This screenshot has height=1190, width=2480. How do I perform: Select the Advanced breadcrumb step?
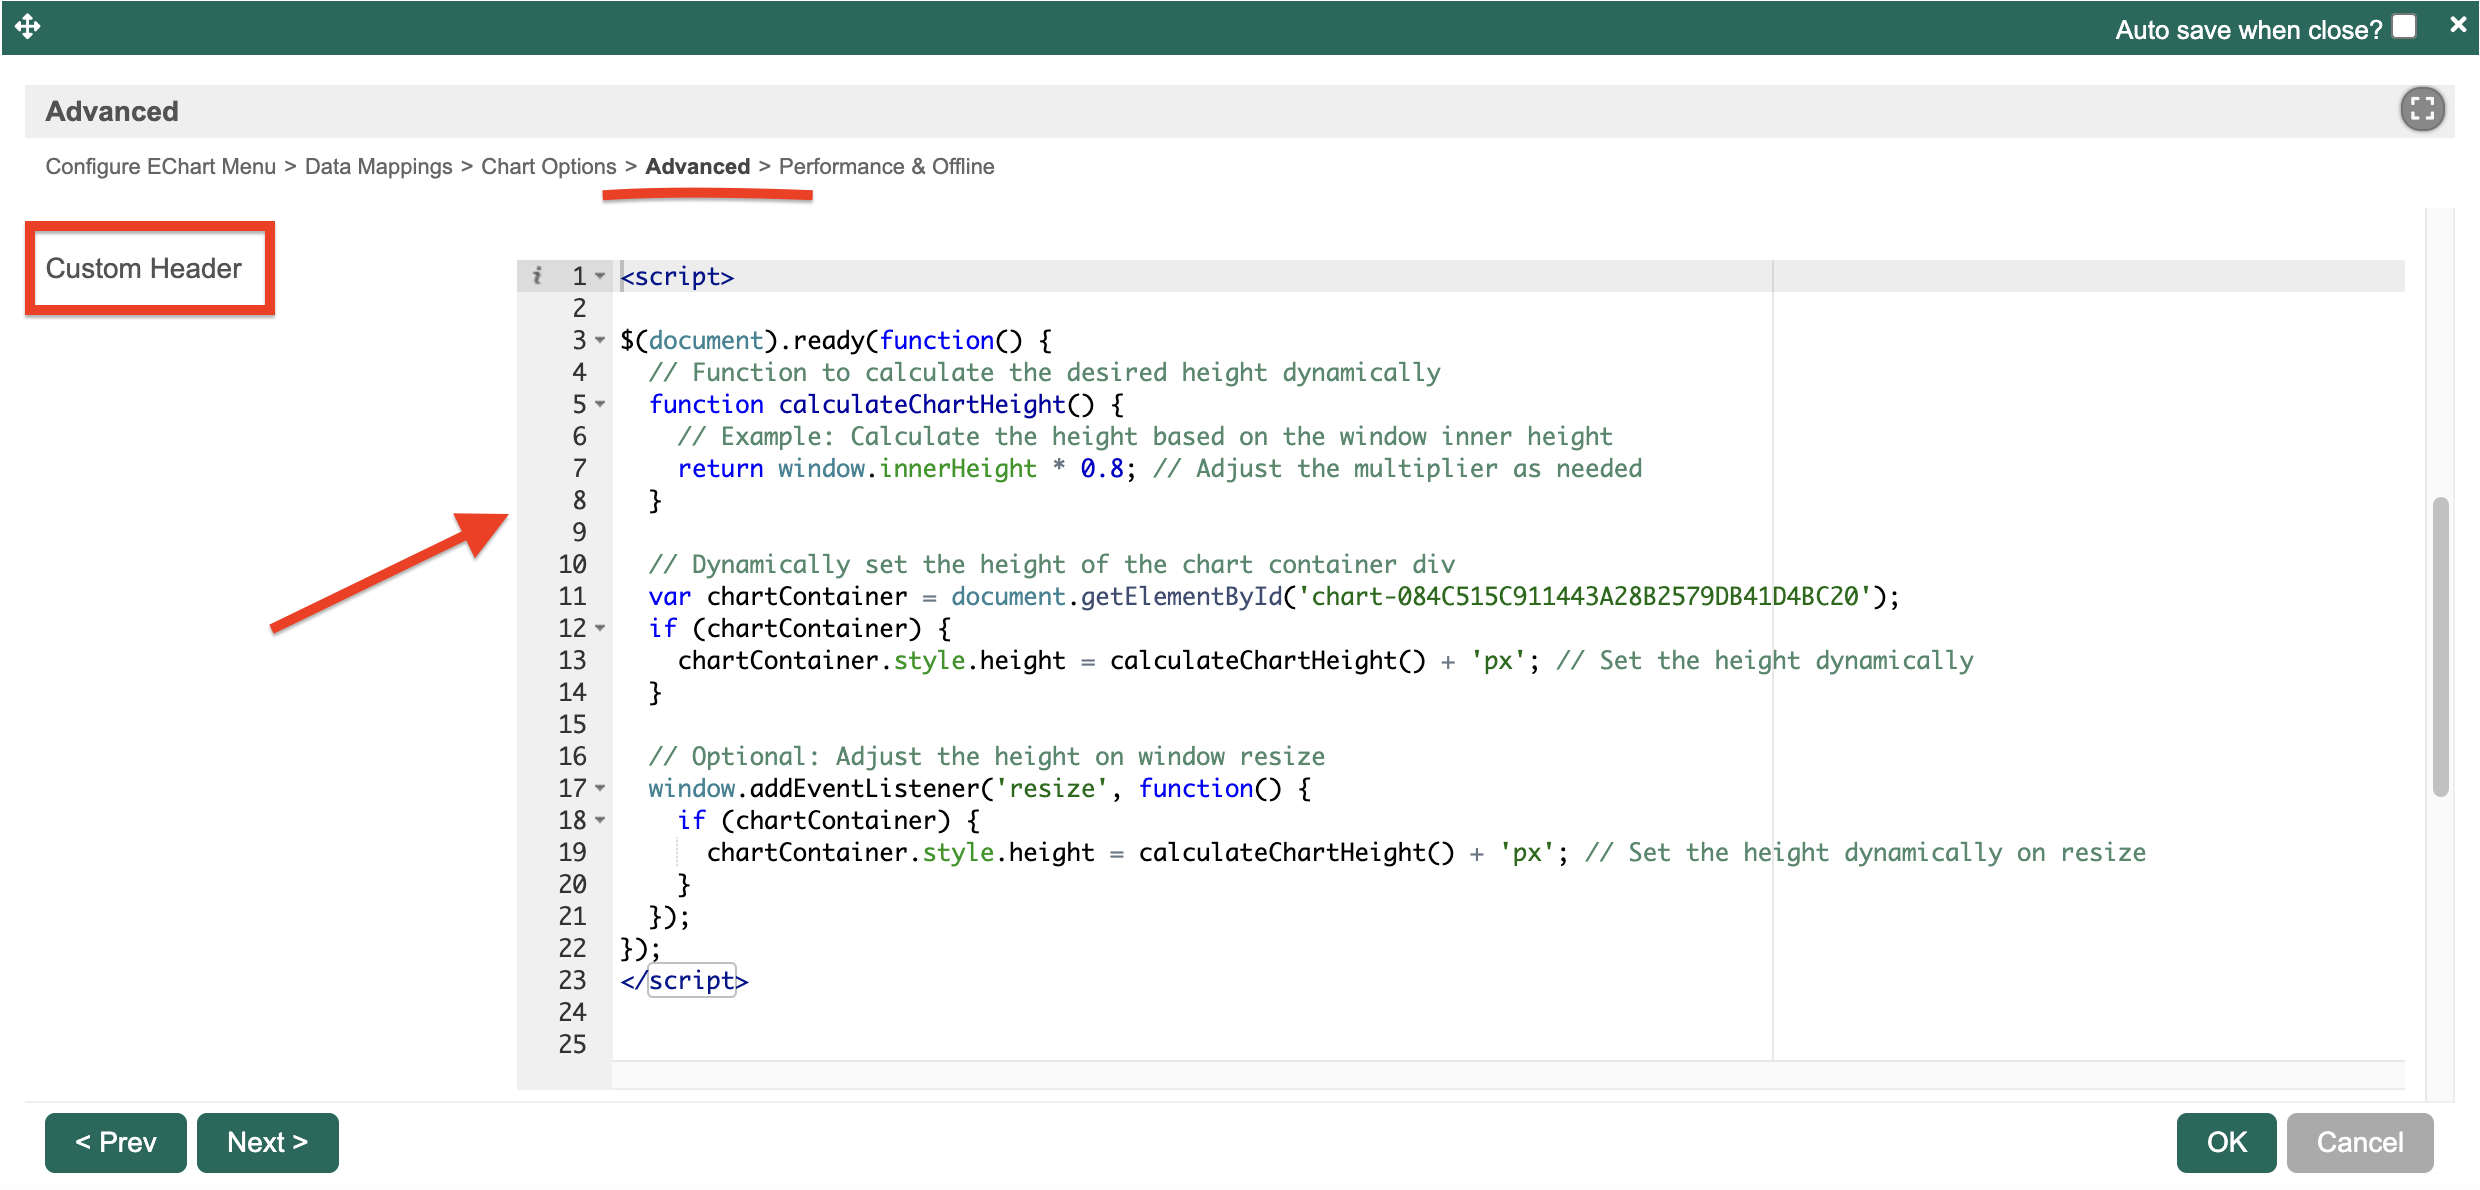pos(697,166)
